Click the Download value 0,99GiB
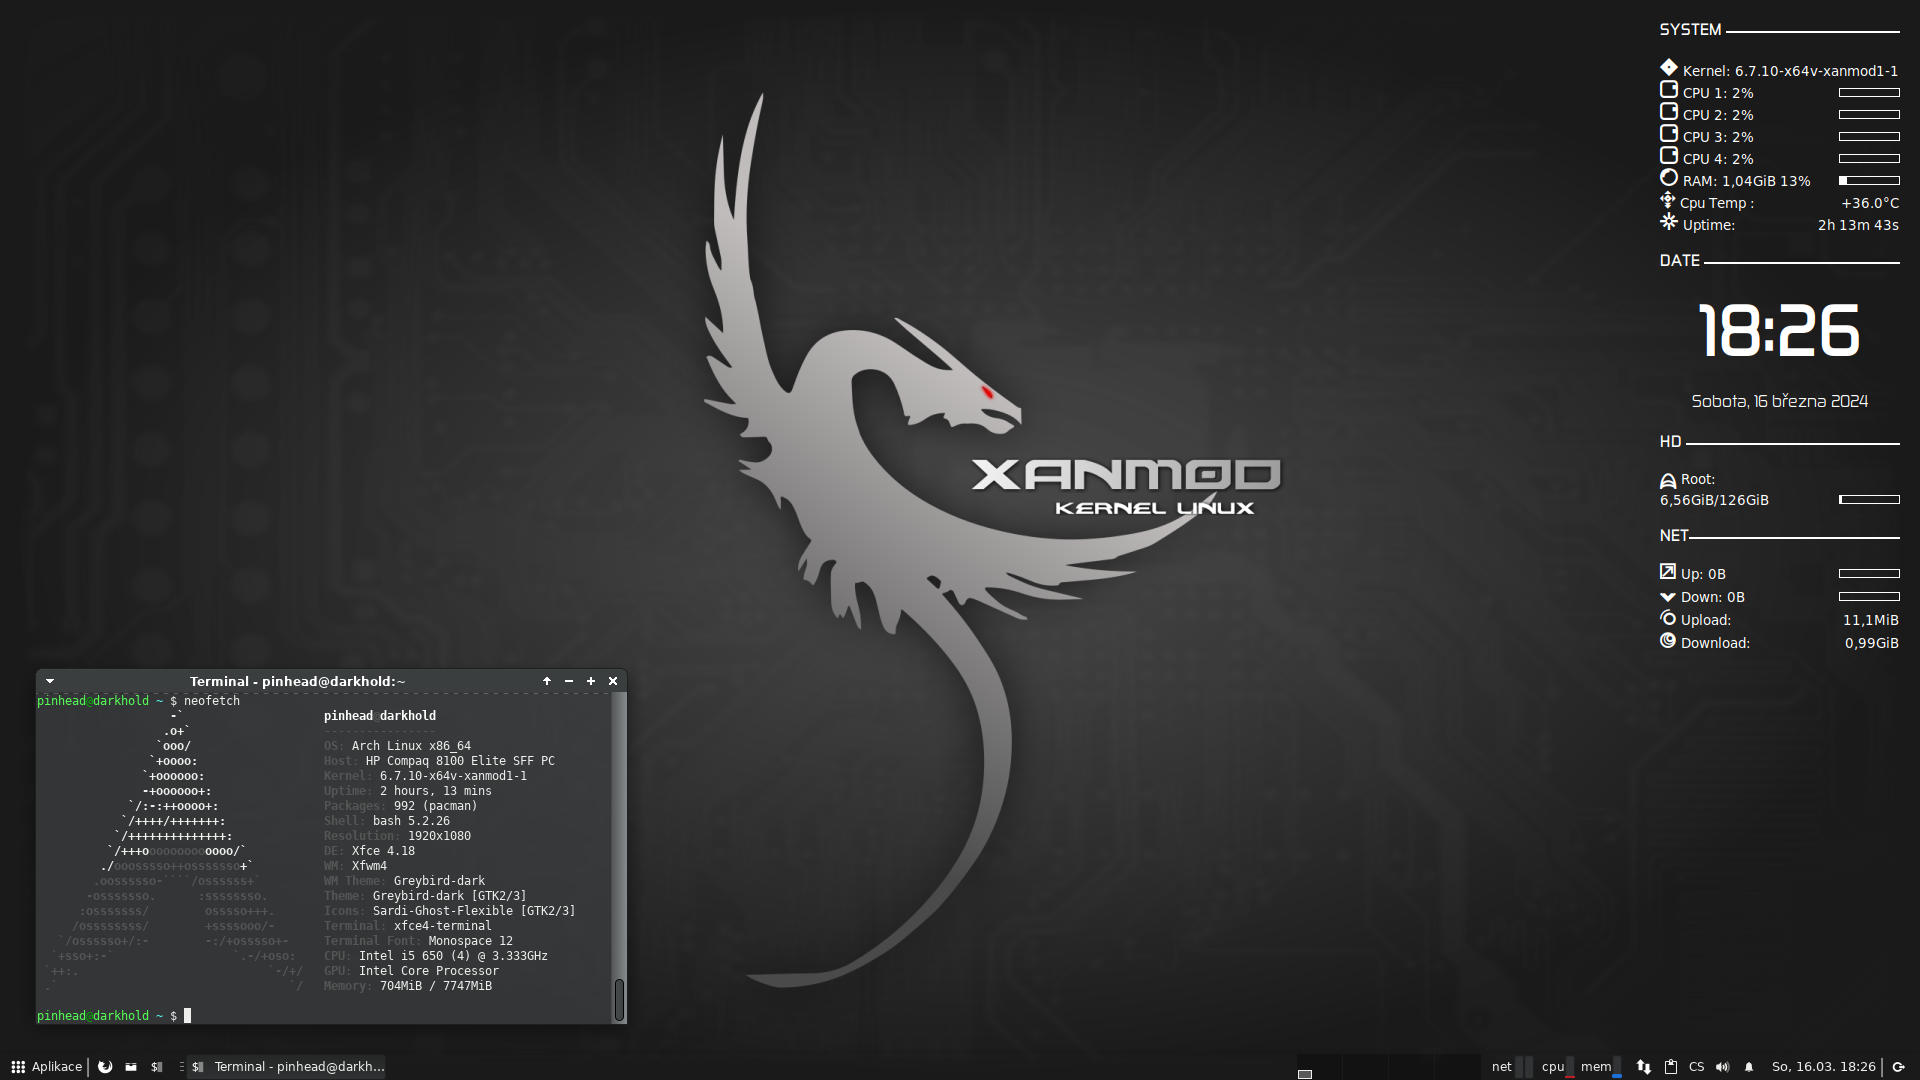Screen dimensions: 1920x1080 tap(1871, 643)
